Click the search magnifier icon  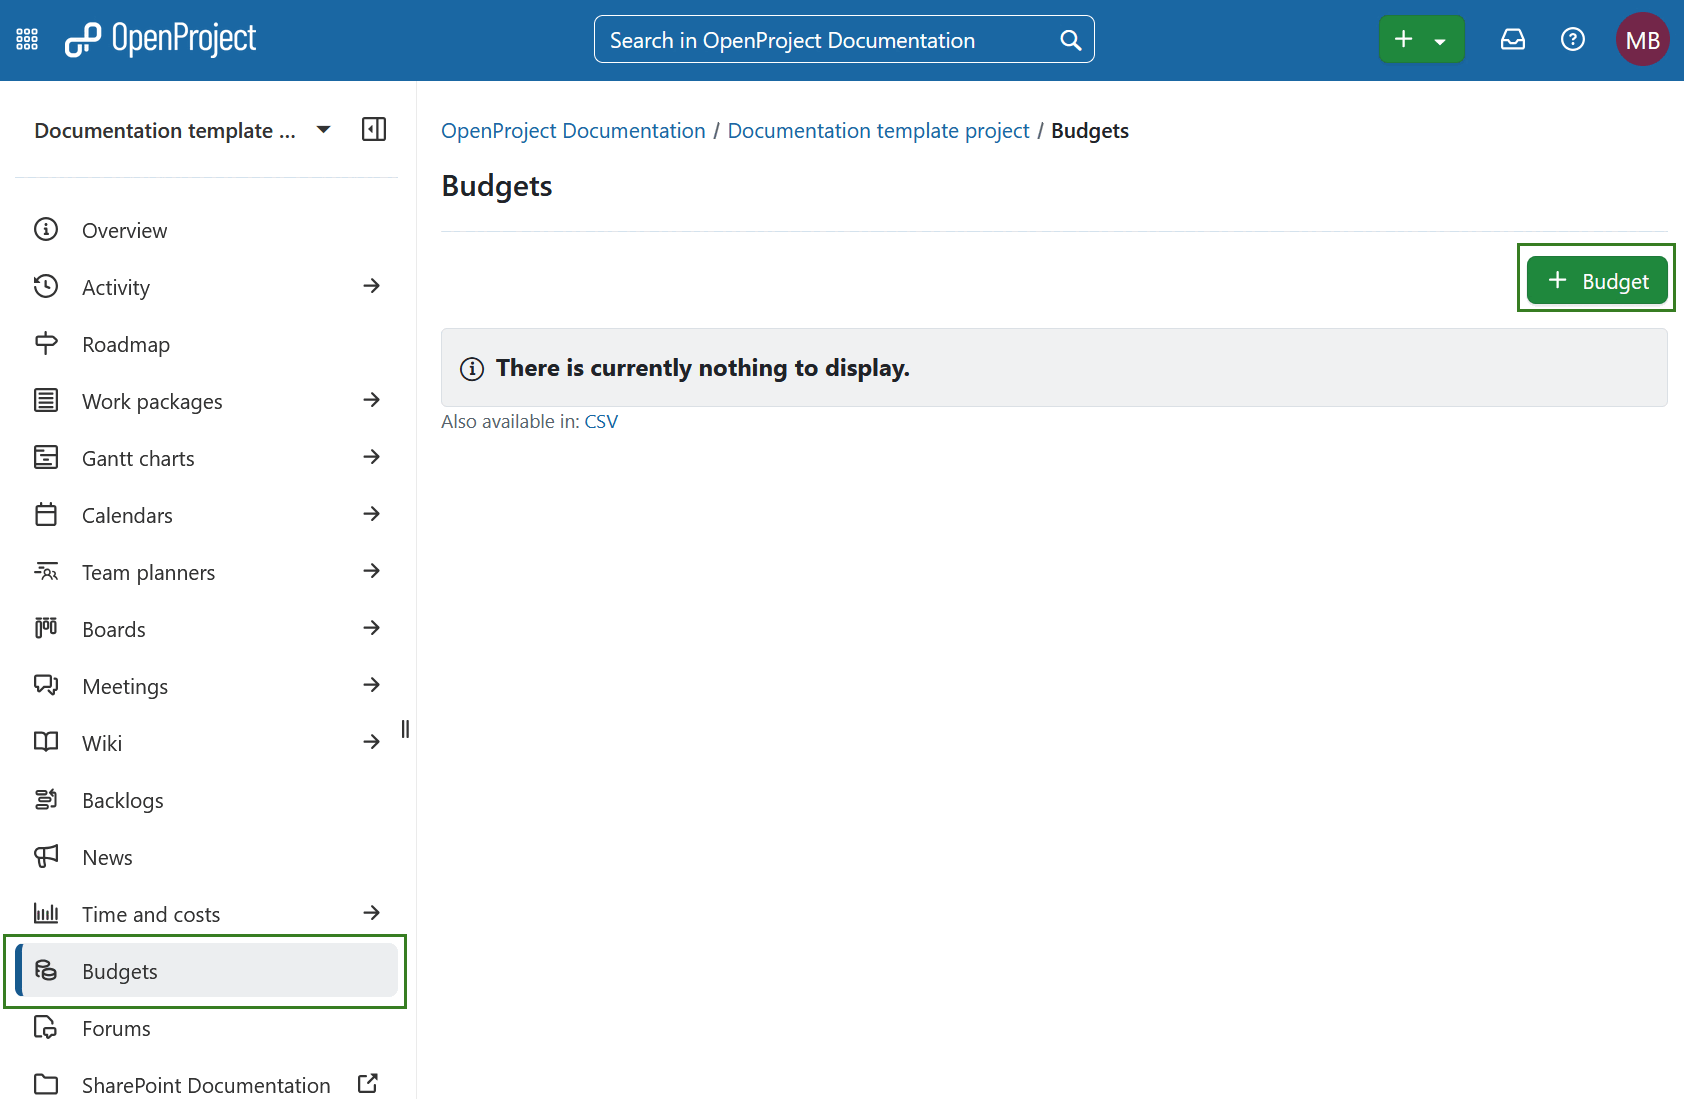click(x=1070, y=39)
